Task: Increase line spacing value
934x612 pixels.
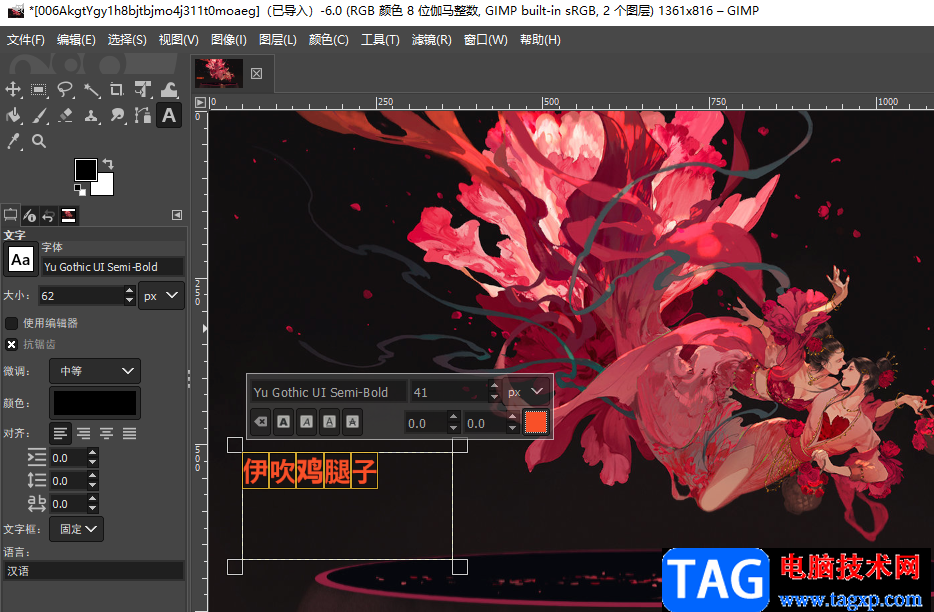Action: tap(92, 476)
